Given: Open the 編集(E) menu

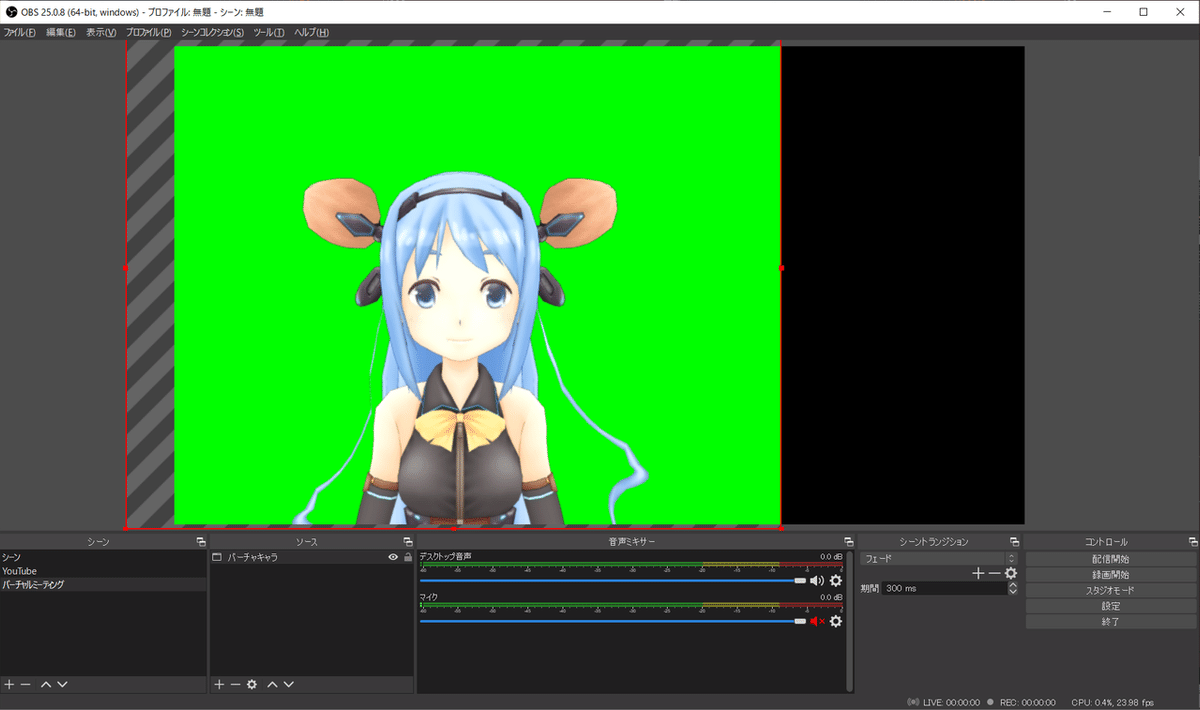Looking at the screenshot, I should pos(61,33).
